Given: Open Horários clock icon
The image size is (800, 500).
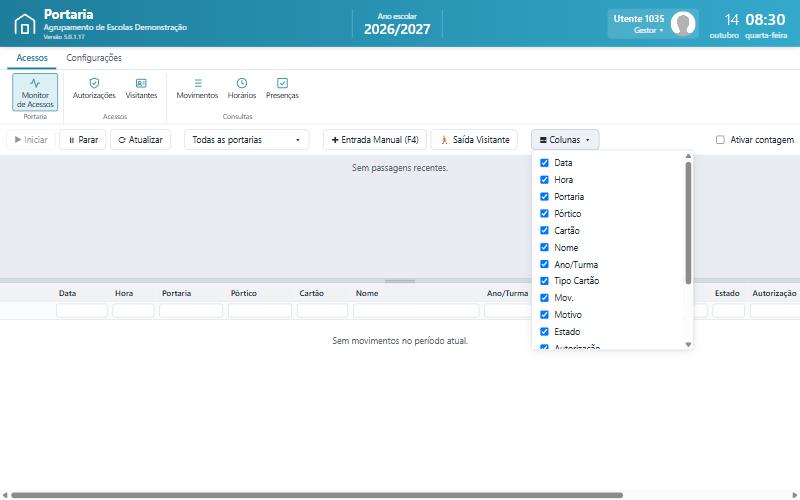Looking at the screenshot, I should click(x=242, y=83).
